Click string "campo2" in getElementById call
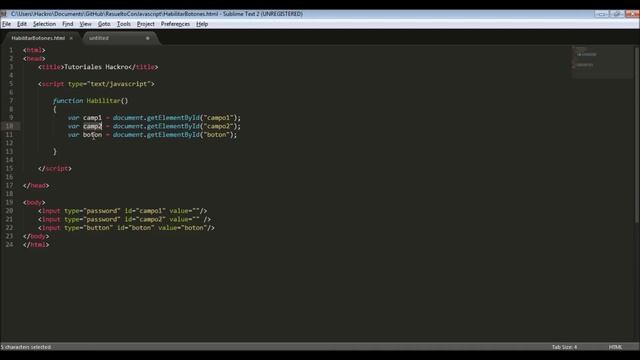The height and width of the screenshot is (360, 640). (218, 126)
